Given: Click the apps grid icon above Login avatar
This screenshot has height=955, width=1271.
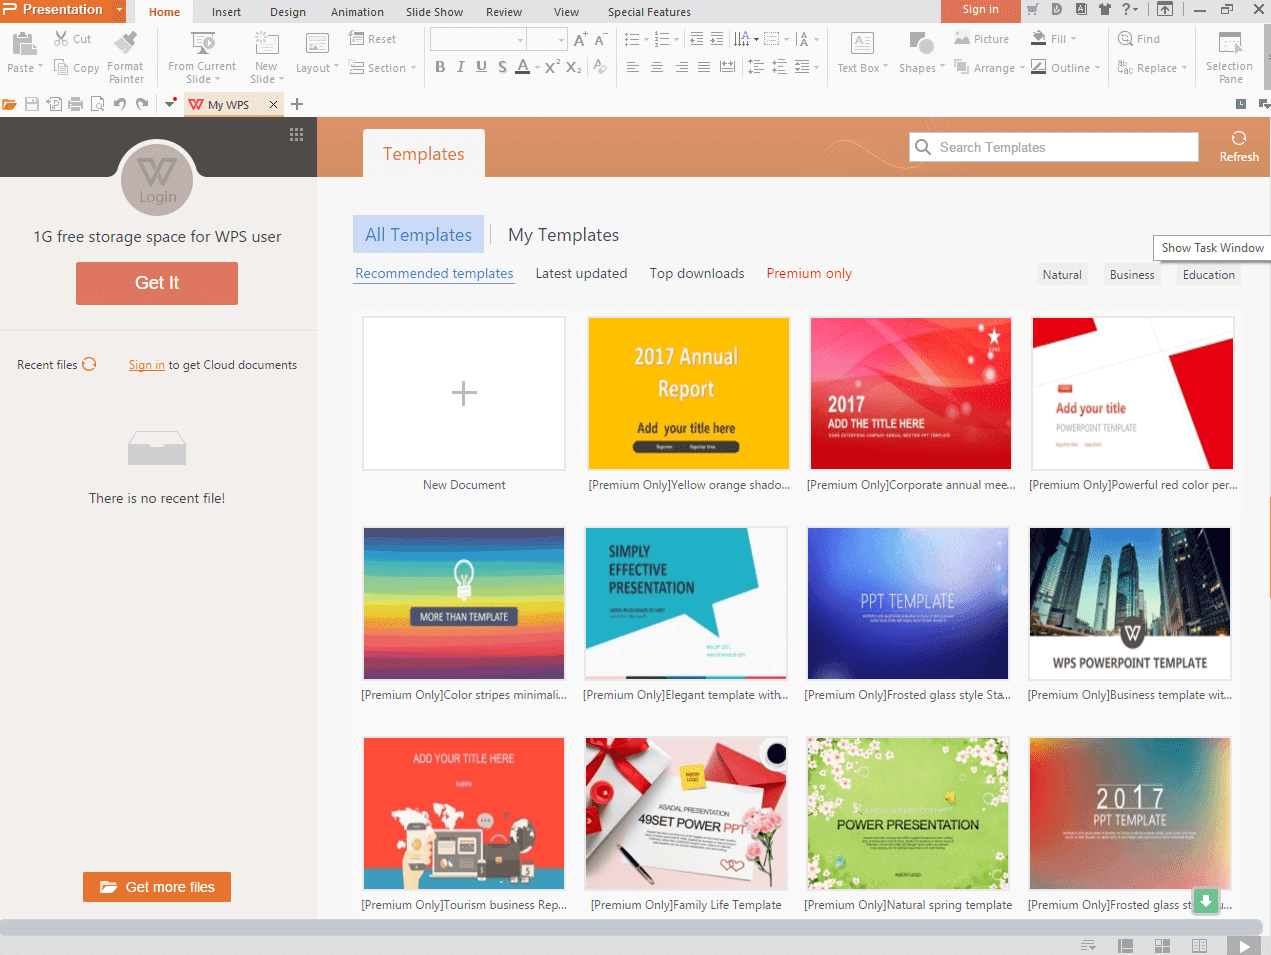Looking at the screenshot, I should (296, 135).
